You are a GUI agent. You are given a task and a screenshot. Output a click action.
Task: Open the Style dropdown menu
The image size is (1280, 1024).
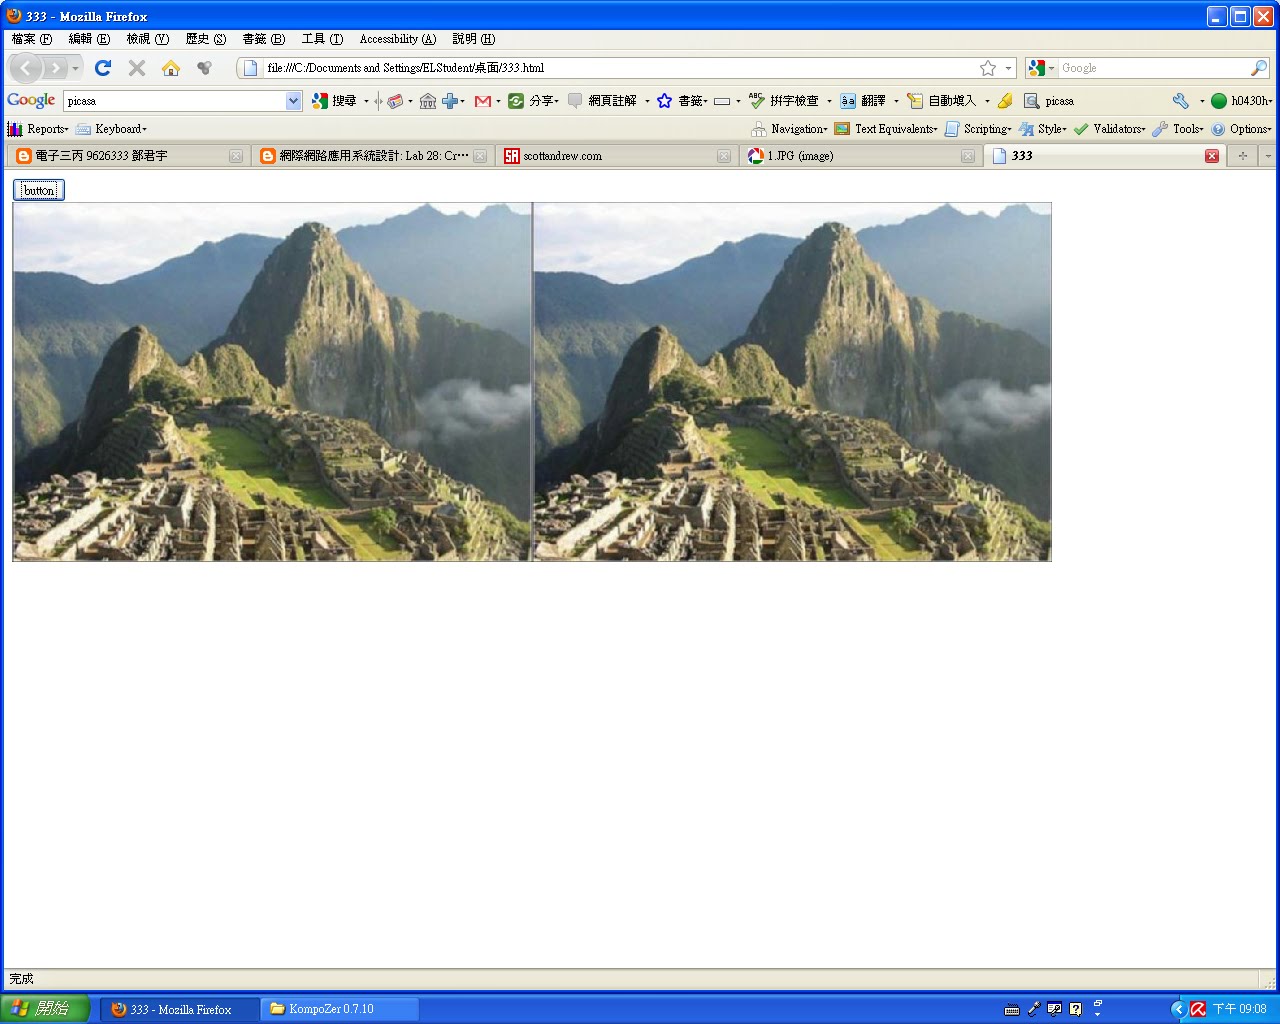click(1043, 129)
